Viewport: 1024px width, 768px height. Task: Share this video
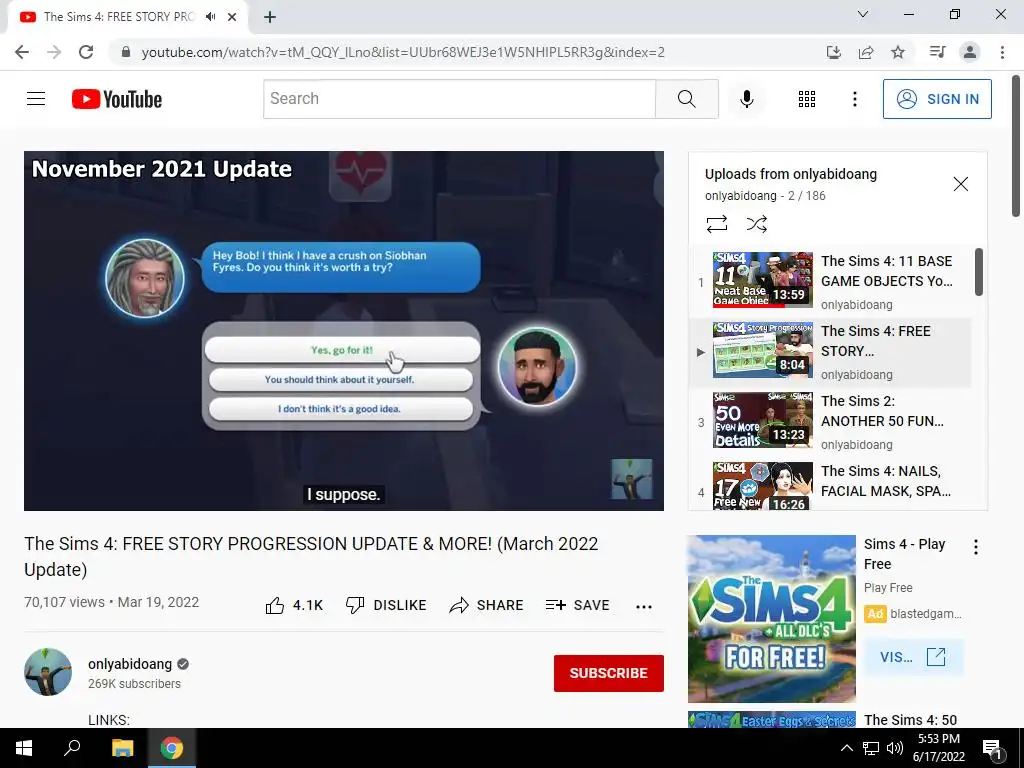487,605
